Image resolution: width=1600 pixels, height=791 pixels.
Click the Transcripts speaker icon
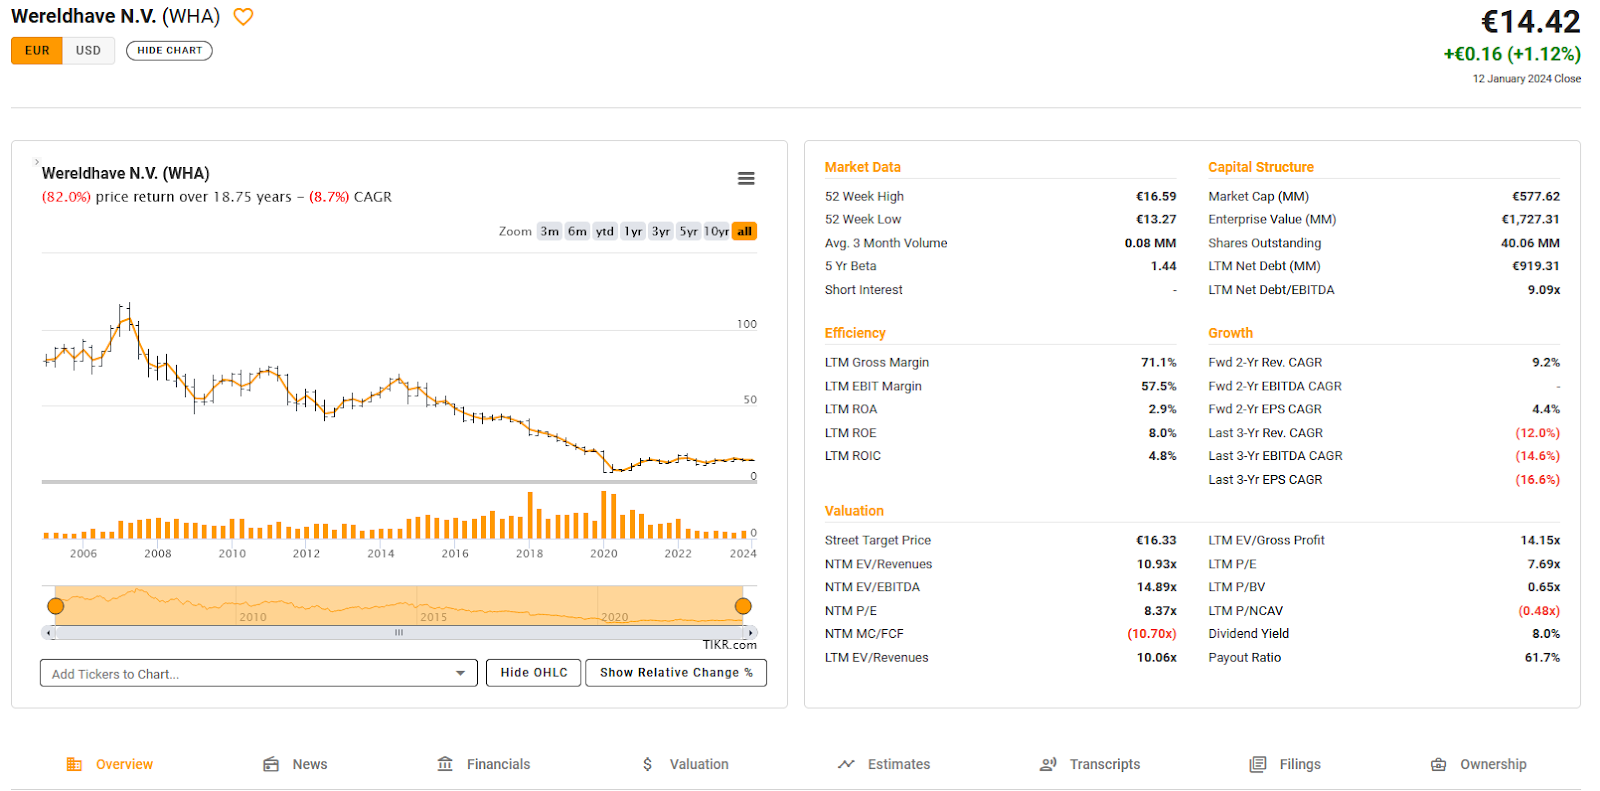(1048, 764)
